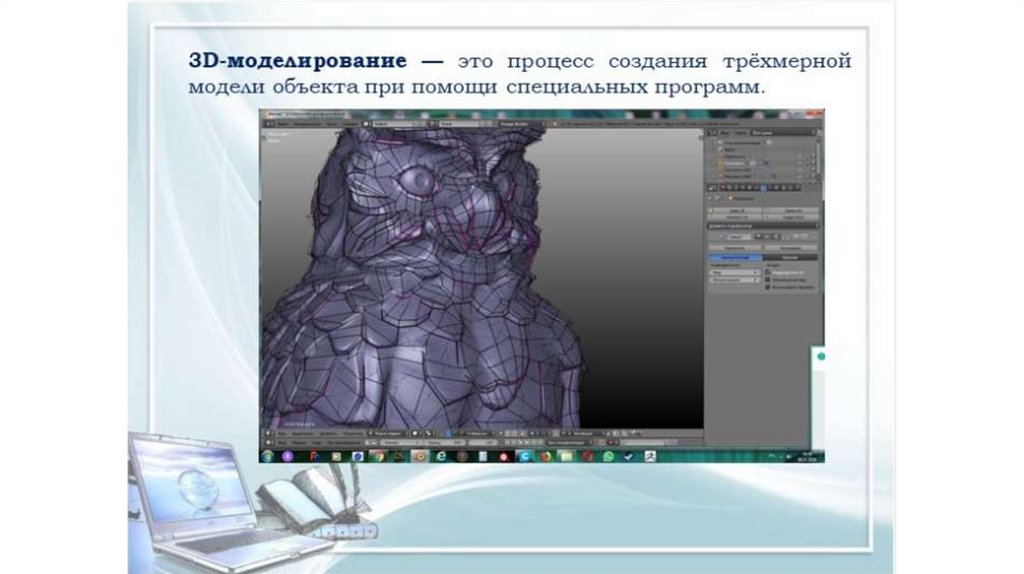Viewport: 1024px width, 574px height.
Task: Open Internet Explorer from the taskbar
Action: click(x=441, y=456)
